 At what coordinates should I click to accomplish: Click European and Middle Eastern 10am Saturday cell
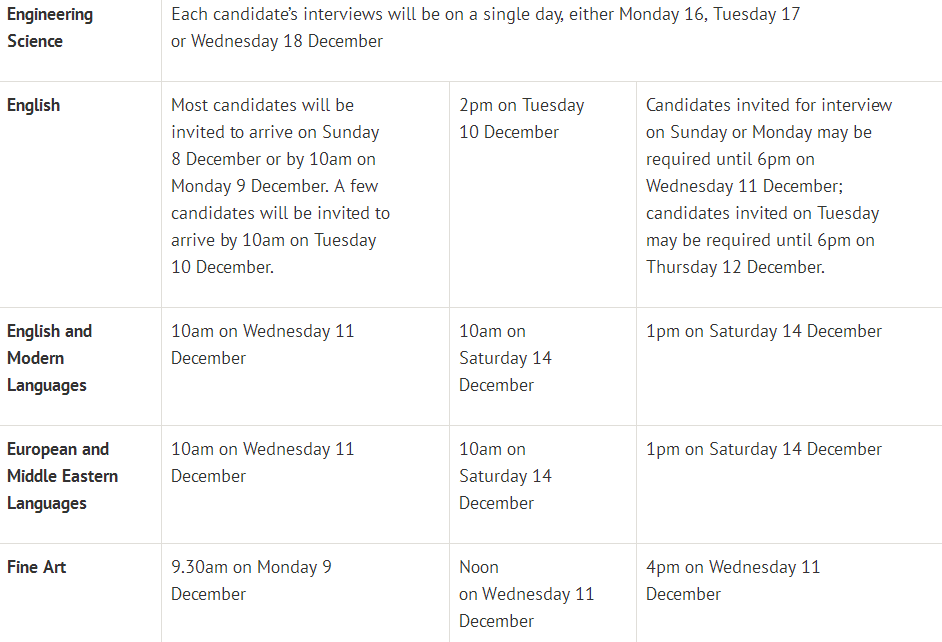(505, 476)
